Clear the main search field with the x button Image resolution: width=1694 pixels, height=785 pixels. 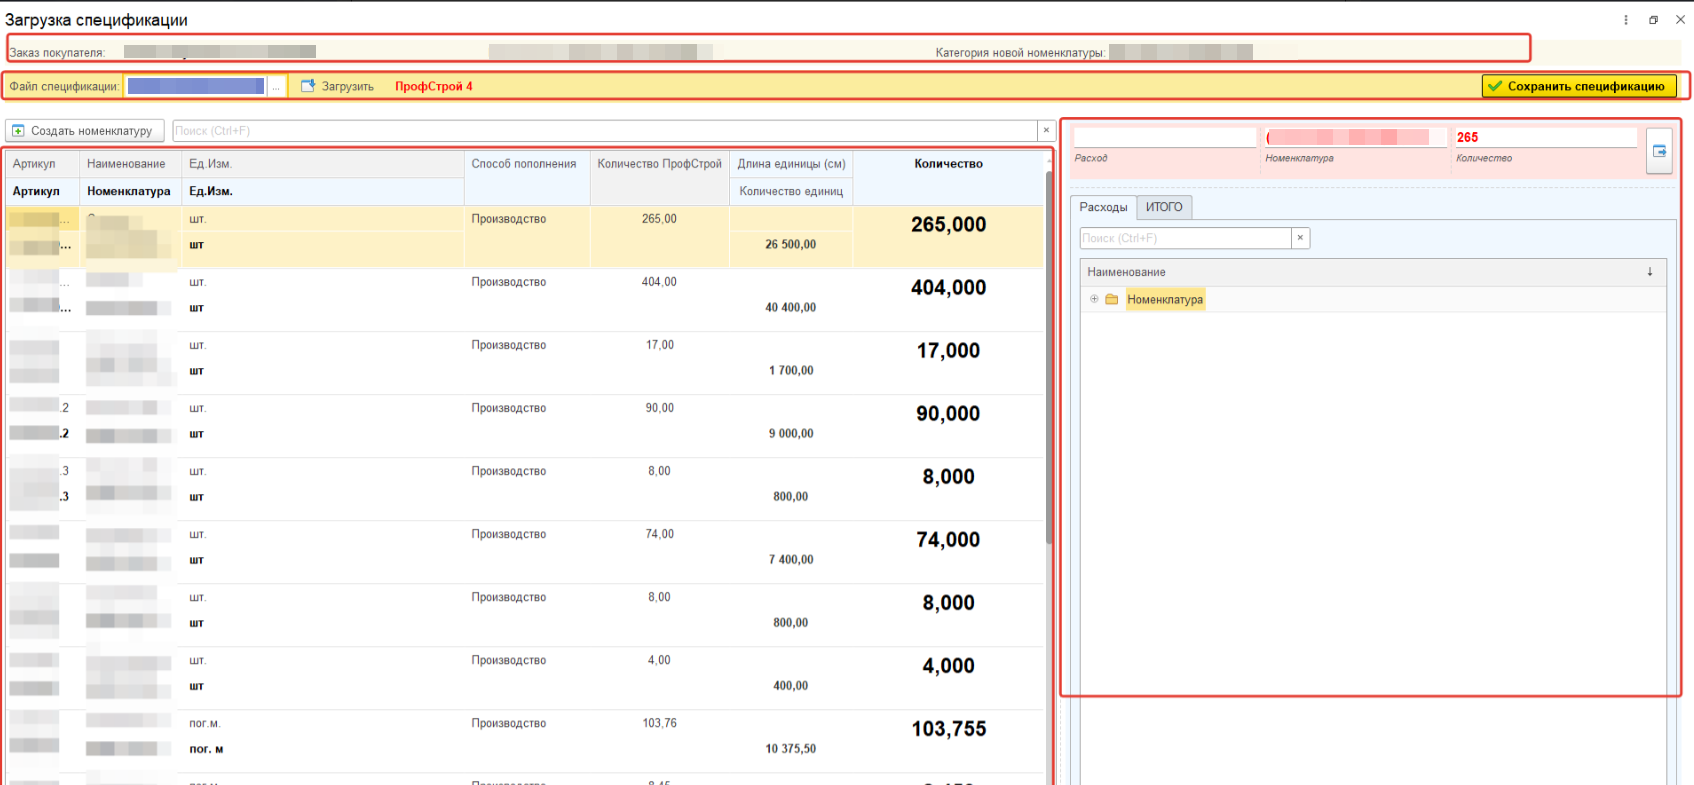tap(1046, 131)
